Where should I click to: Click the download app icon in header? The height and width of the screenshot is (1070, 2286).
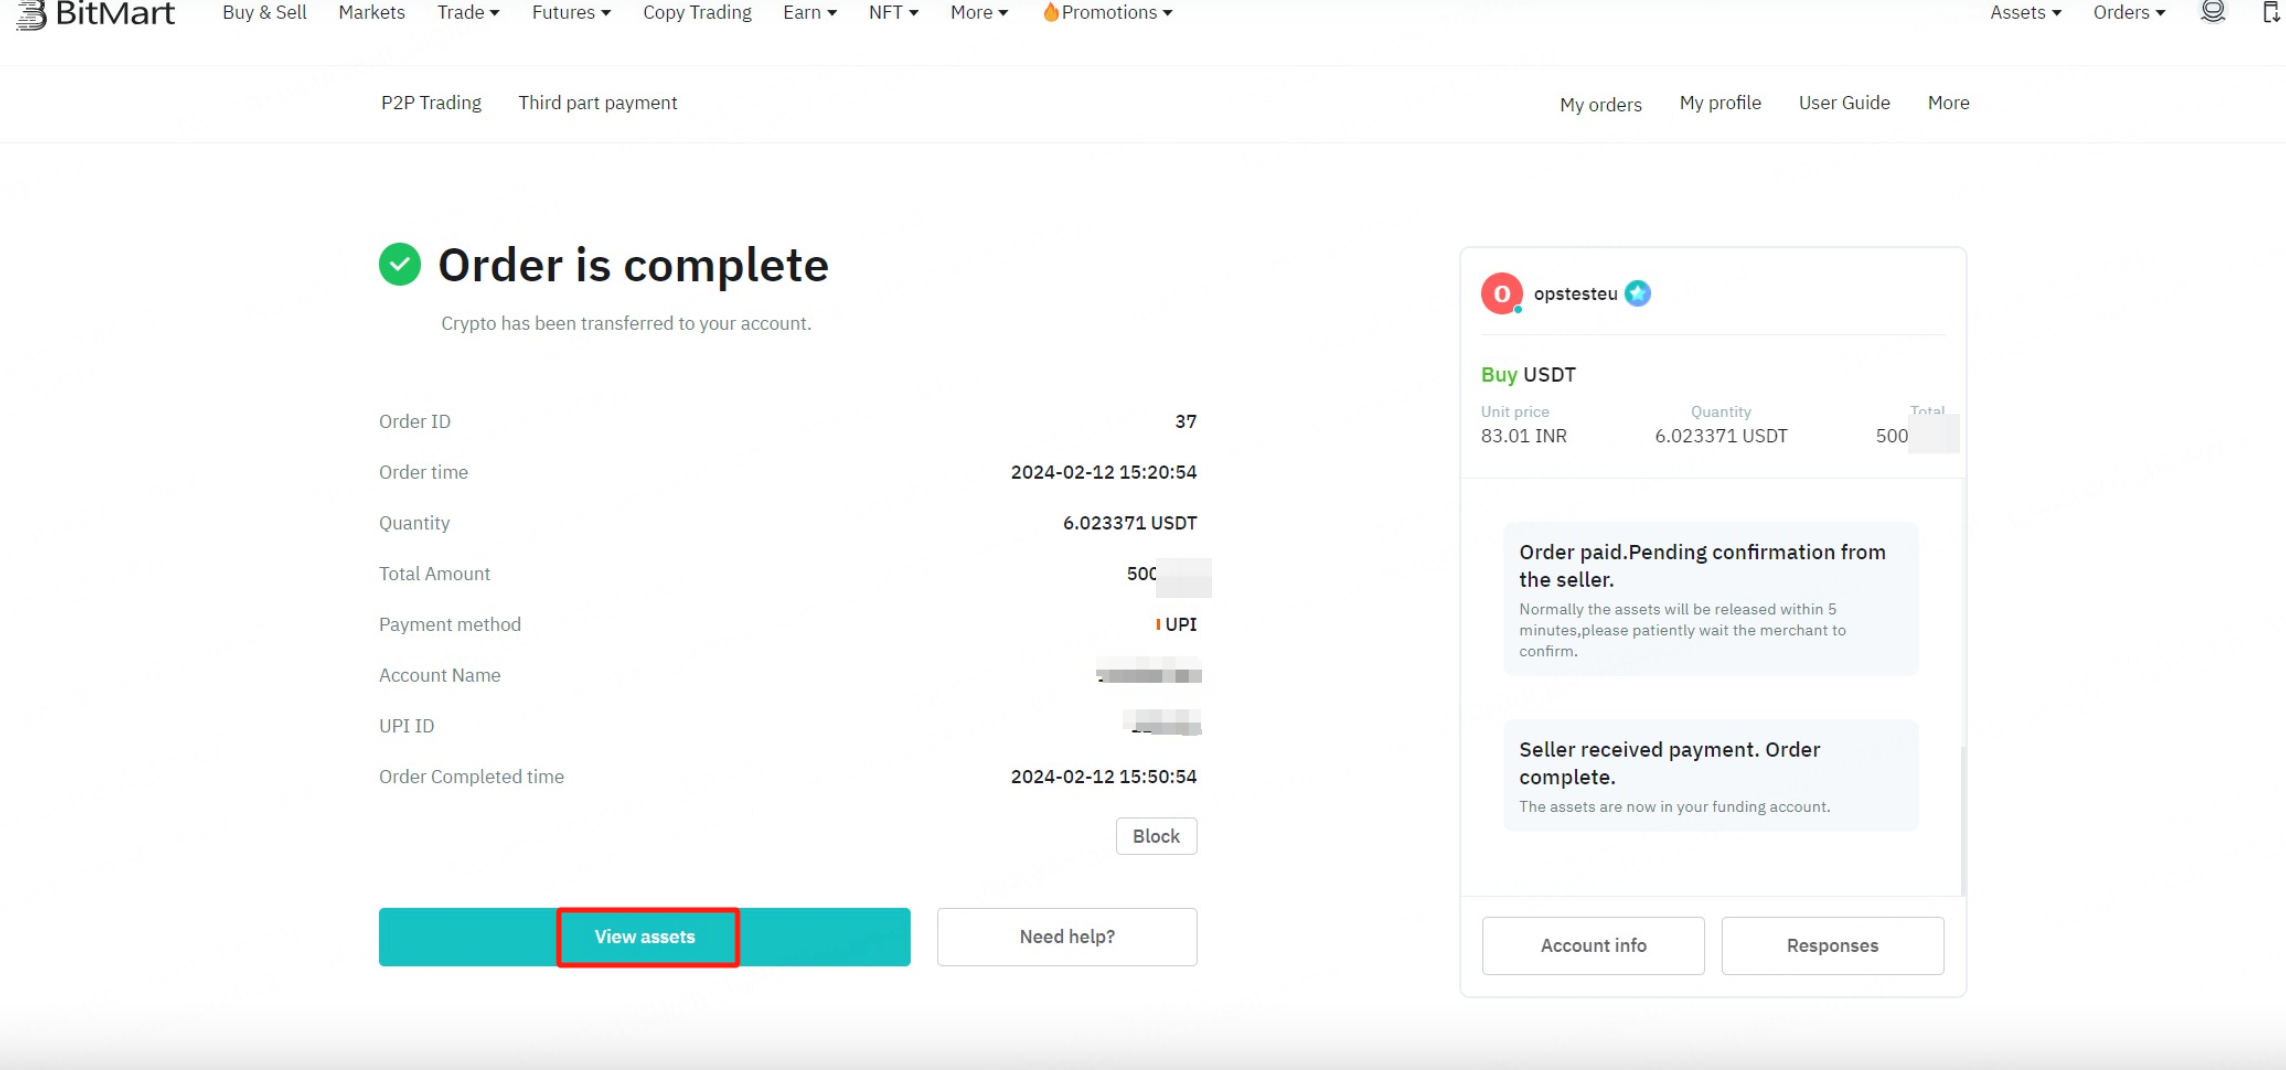(2272, 12)
